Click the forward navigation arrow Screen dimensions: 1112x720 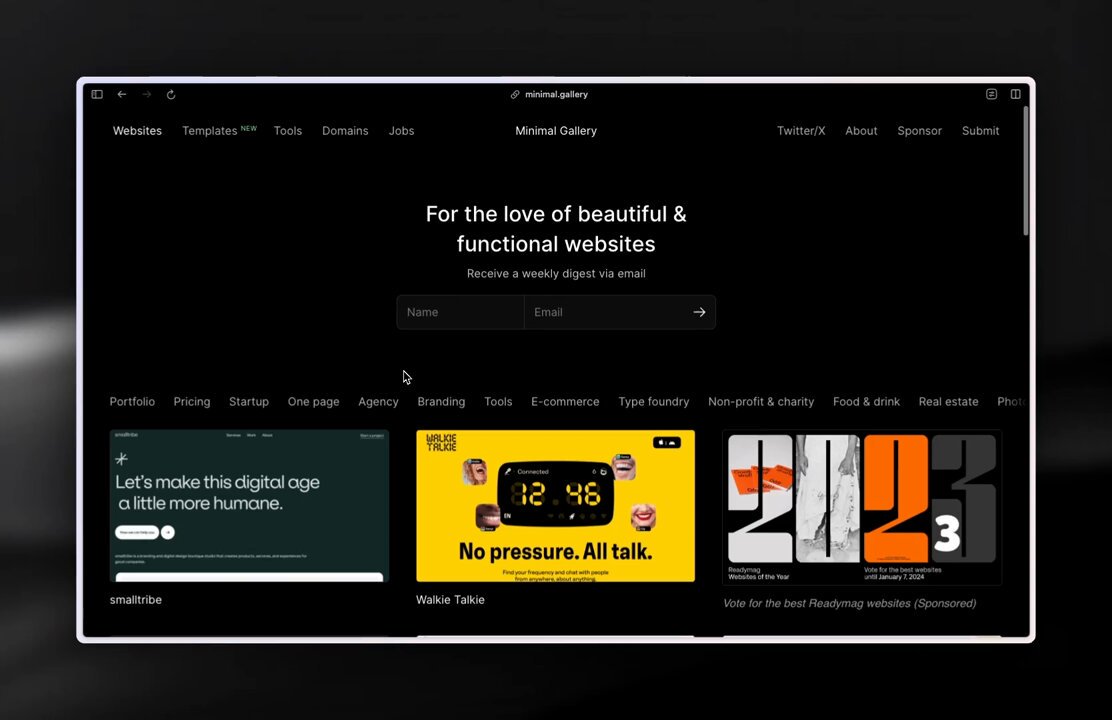pyautogui.click(x=147, y=94)
